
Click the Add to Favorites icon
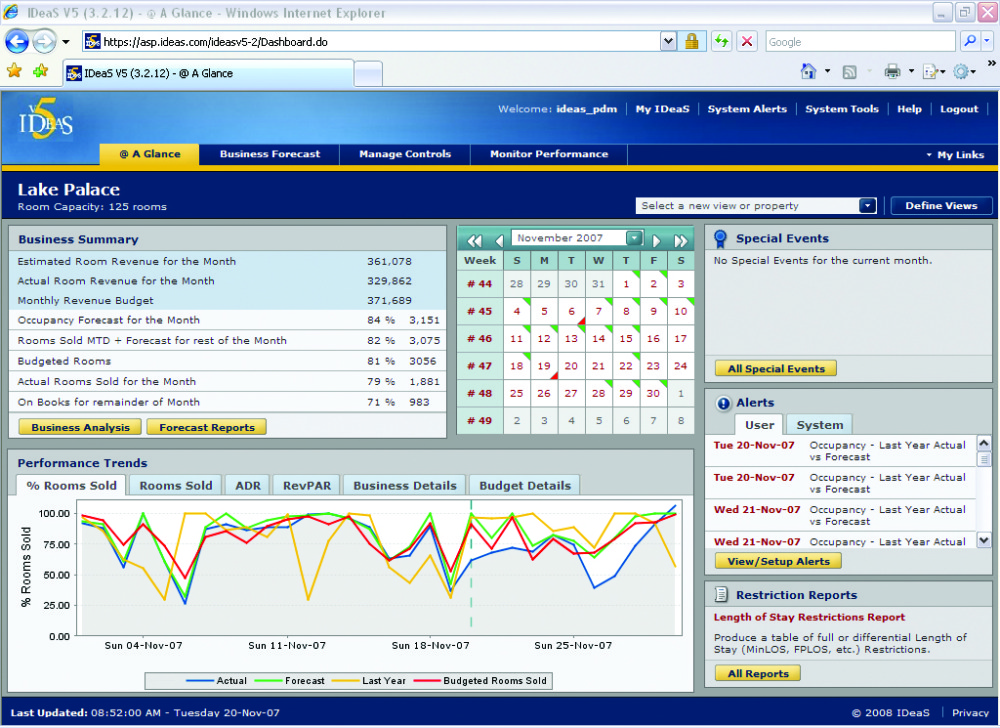[x=41, y=71]
